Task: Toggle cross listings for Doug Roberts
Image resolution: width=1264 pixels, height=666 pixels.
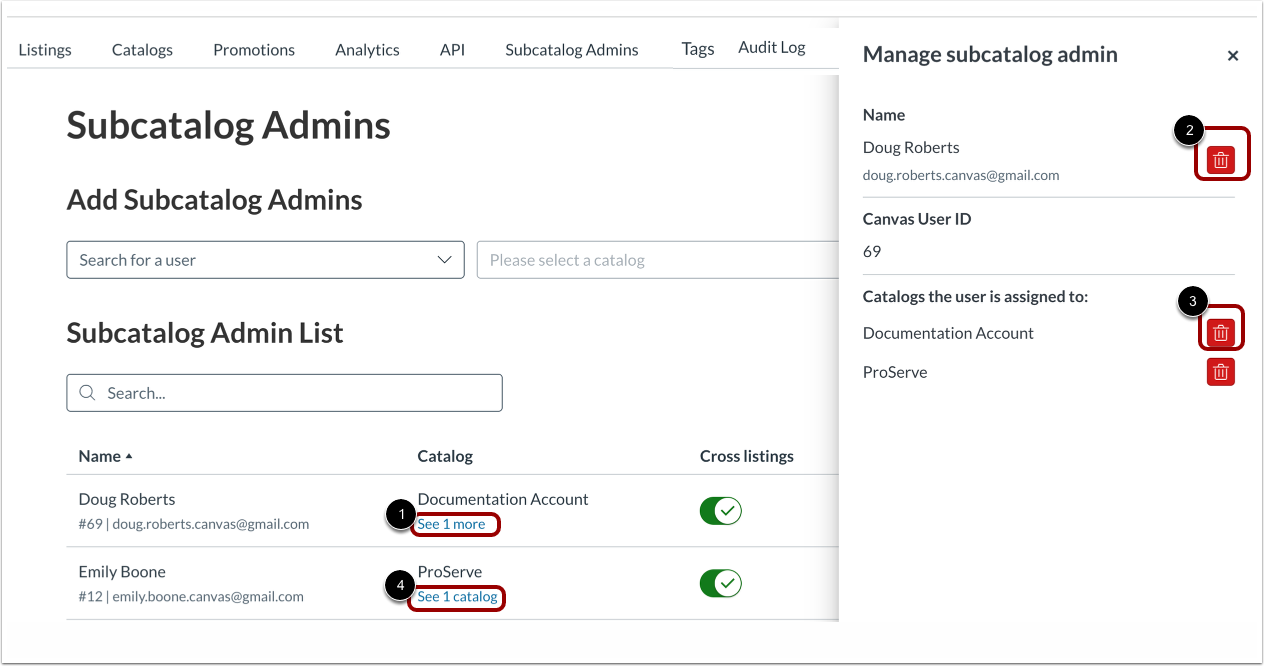Action: click(720, 510)
